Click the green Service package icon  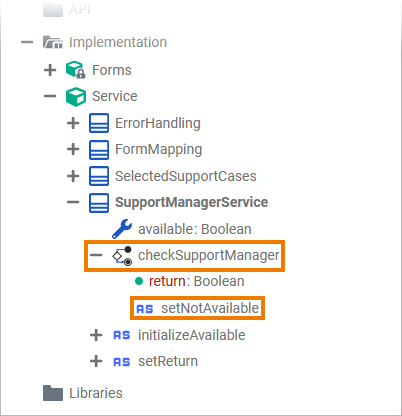76,97
